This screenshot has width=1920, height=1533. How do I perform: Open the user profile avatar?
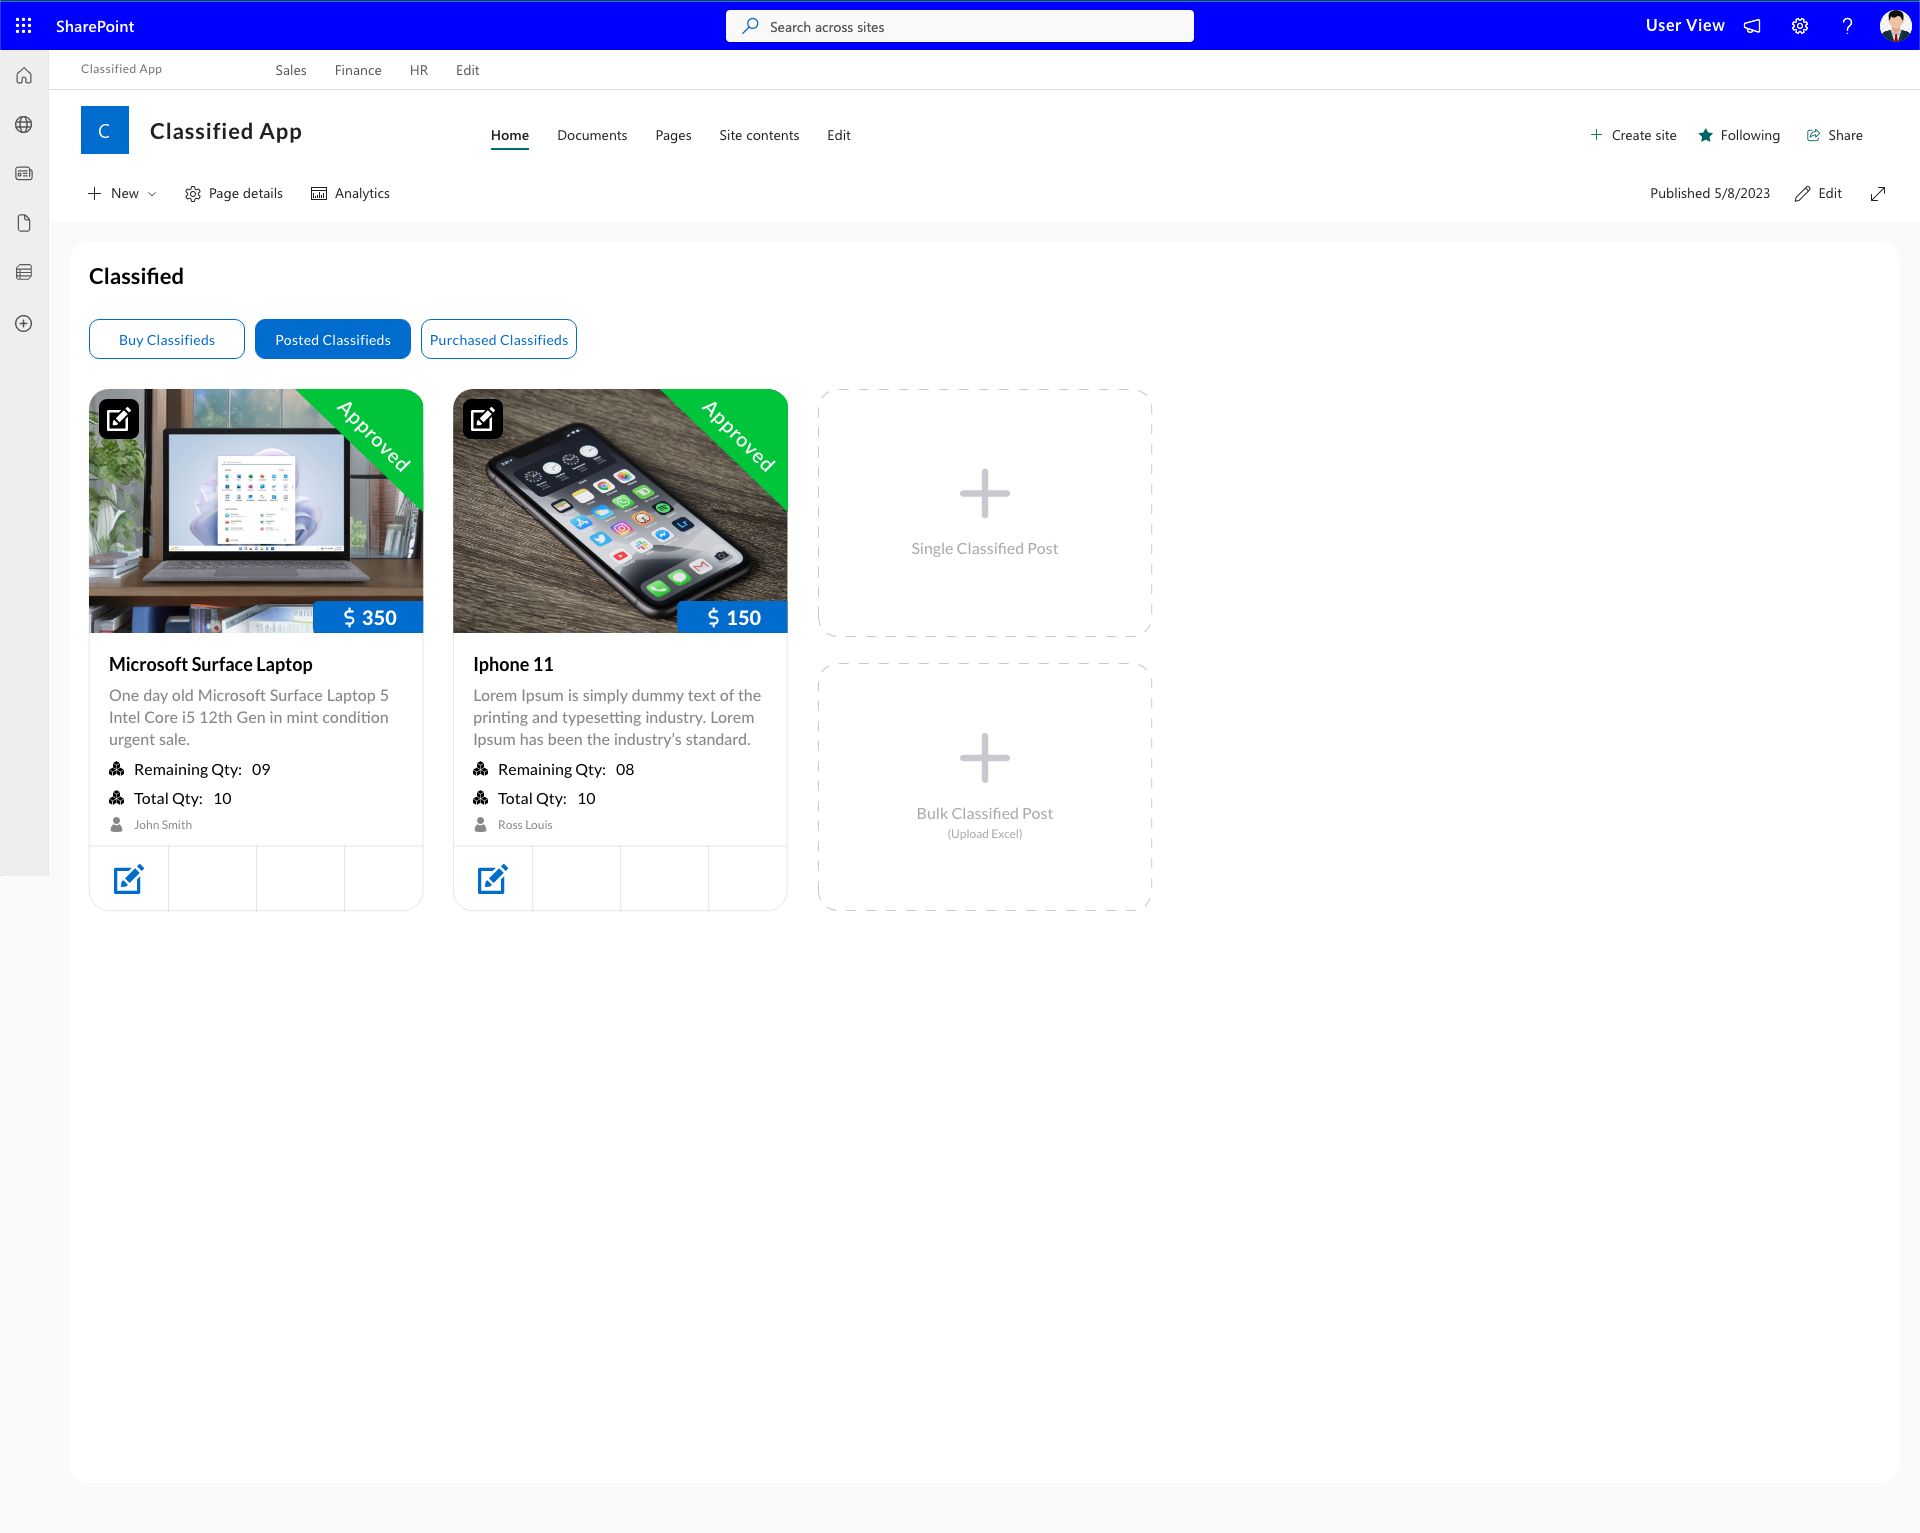point(1895,26)
